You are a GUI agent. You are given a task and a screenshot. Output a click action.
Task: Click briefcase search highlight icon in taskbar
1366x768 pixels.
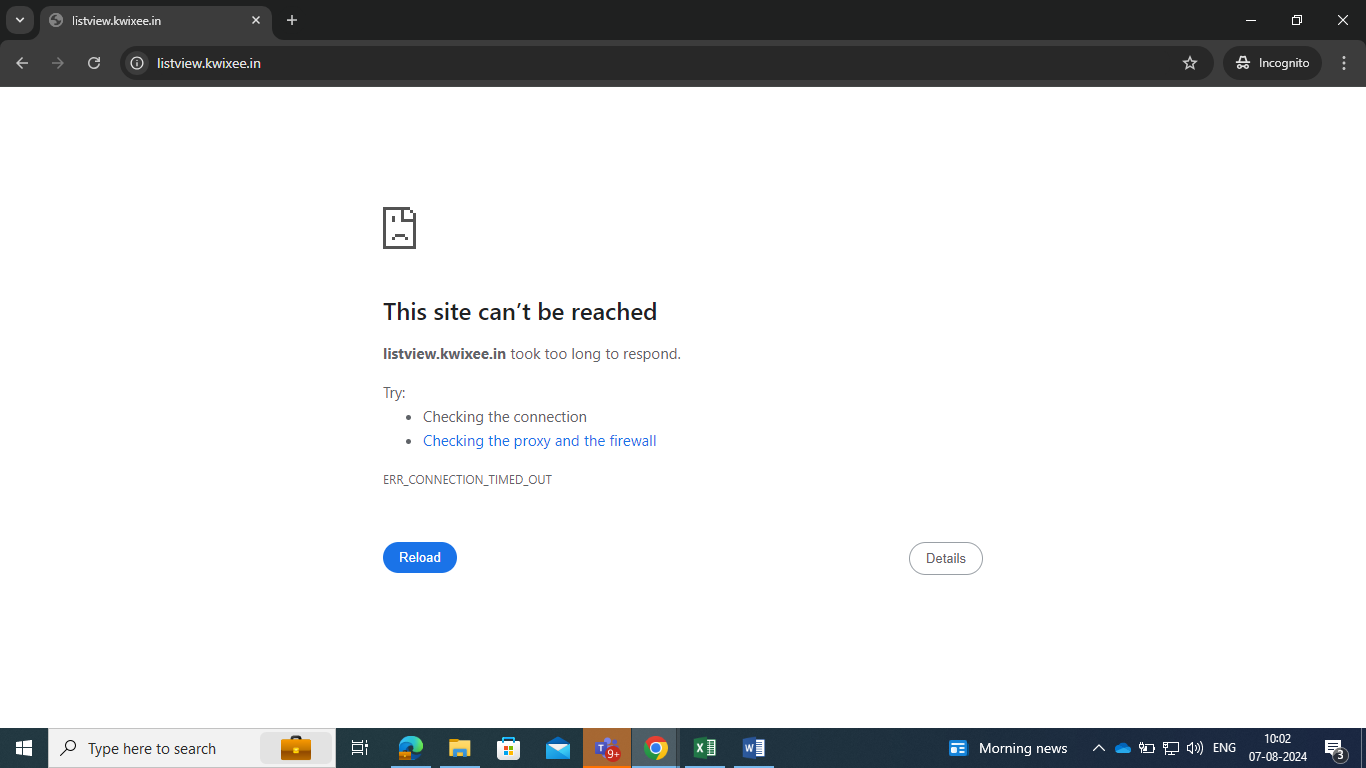coord(296,748)
